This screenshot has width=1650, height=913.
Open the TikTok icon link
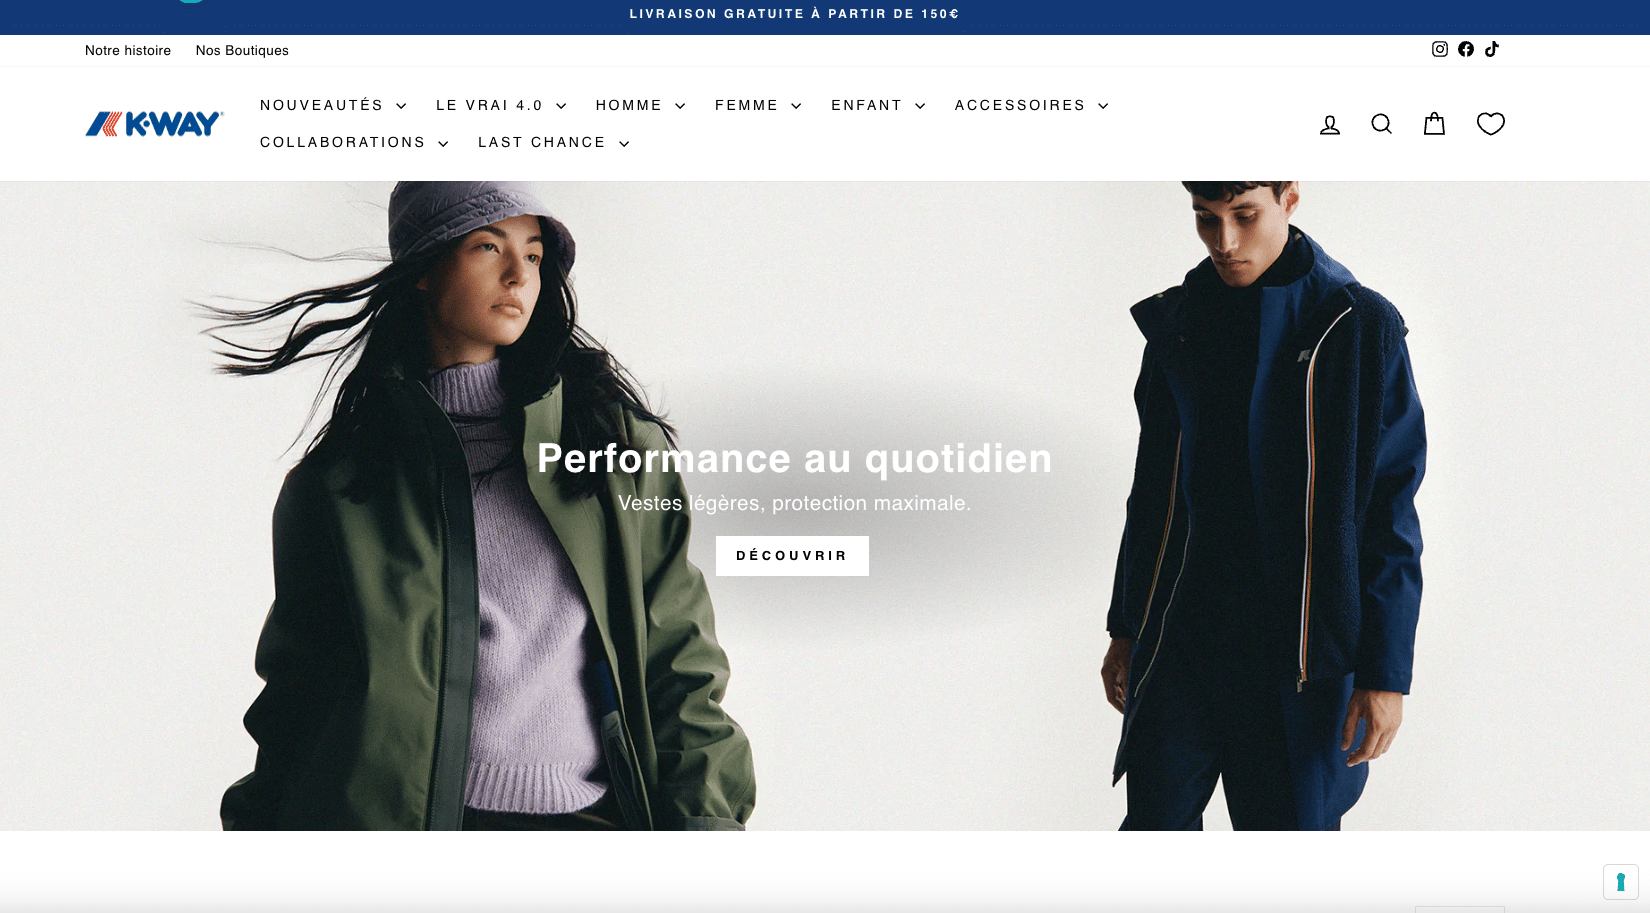coord(1491,49)
